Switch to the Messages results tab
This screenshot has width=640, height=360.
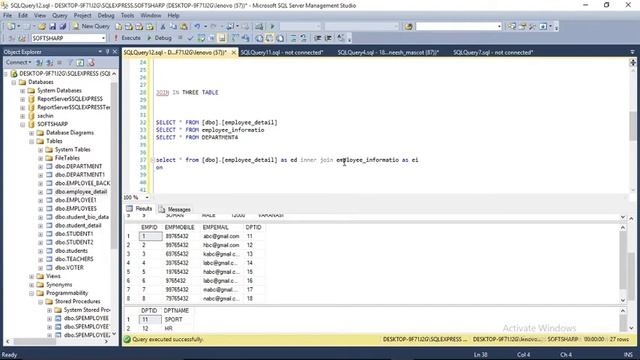pyautogui.click(x=175, y=209)
